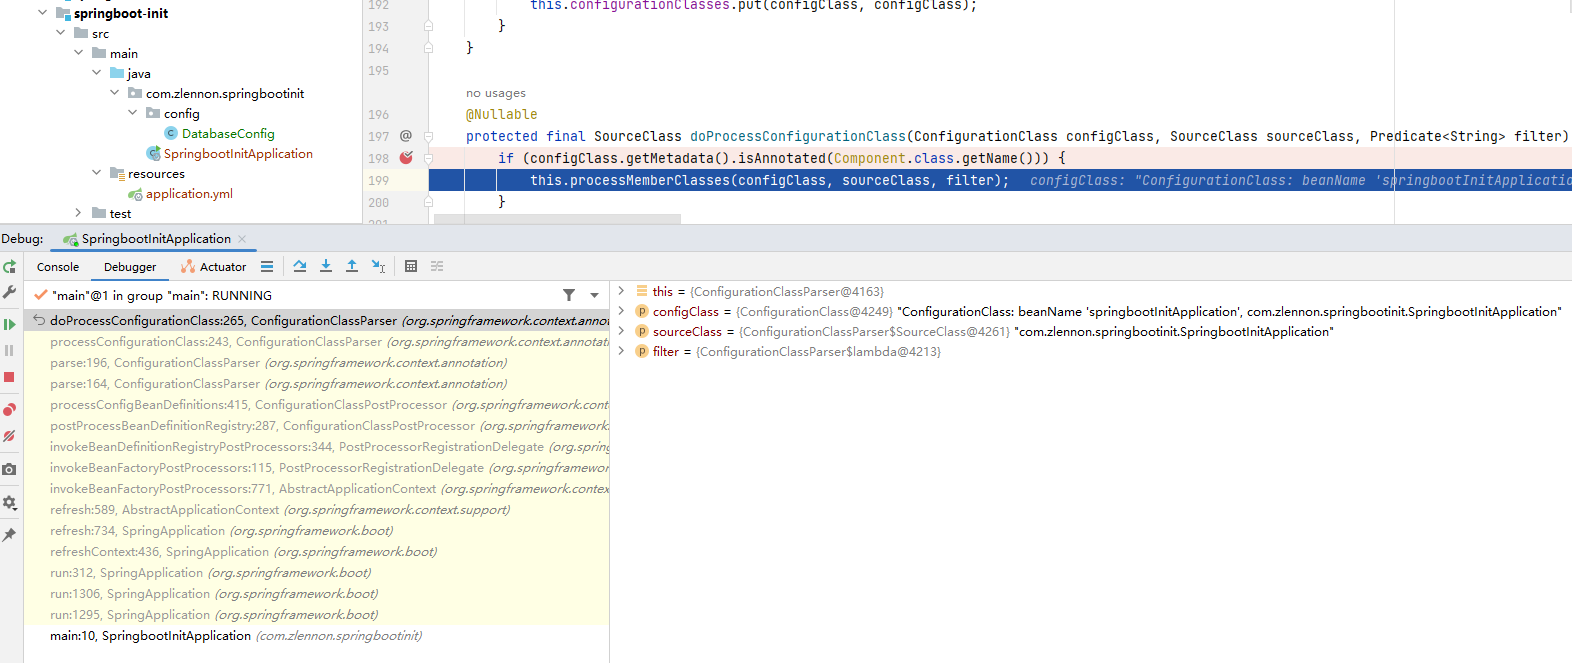Click the @Nullable annotation in code
The width and height of the screenshot is (1572, 663).
(502, 114)
